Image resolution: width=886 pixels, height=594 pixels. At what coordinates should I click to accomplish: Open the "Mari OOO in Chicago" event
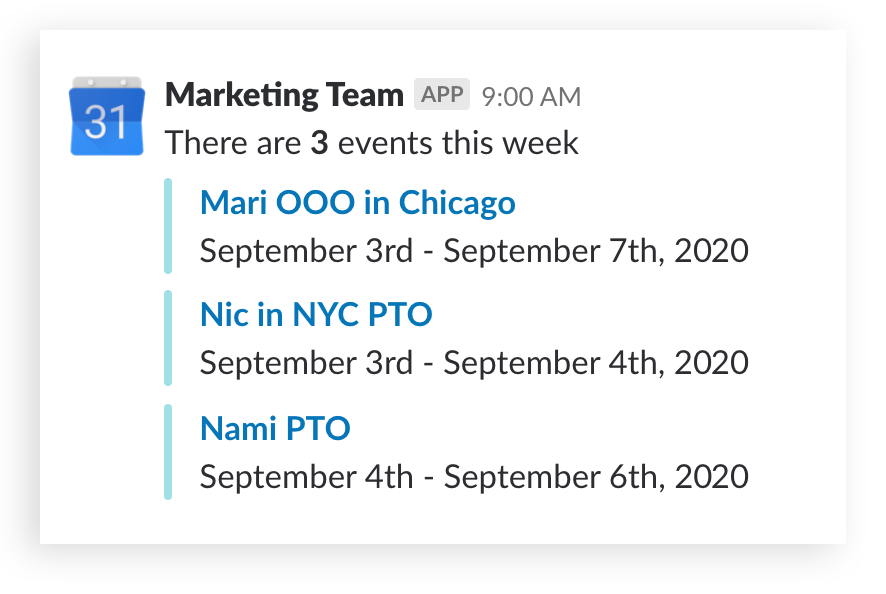357,202
